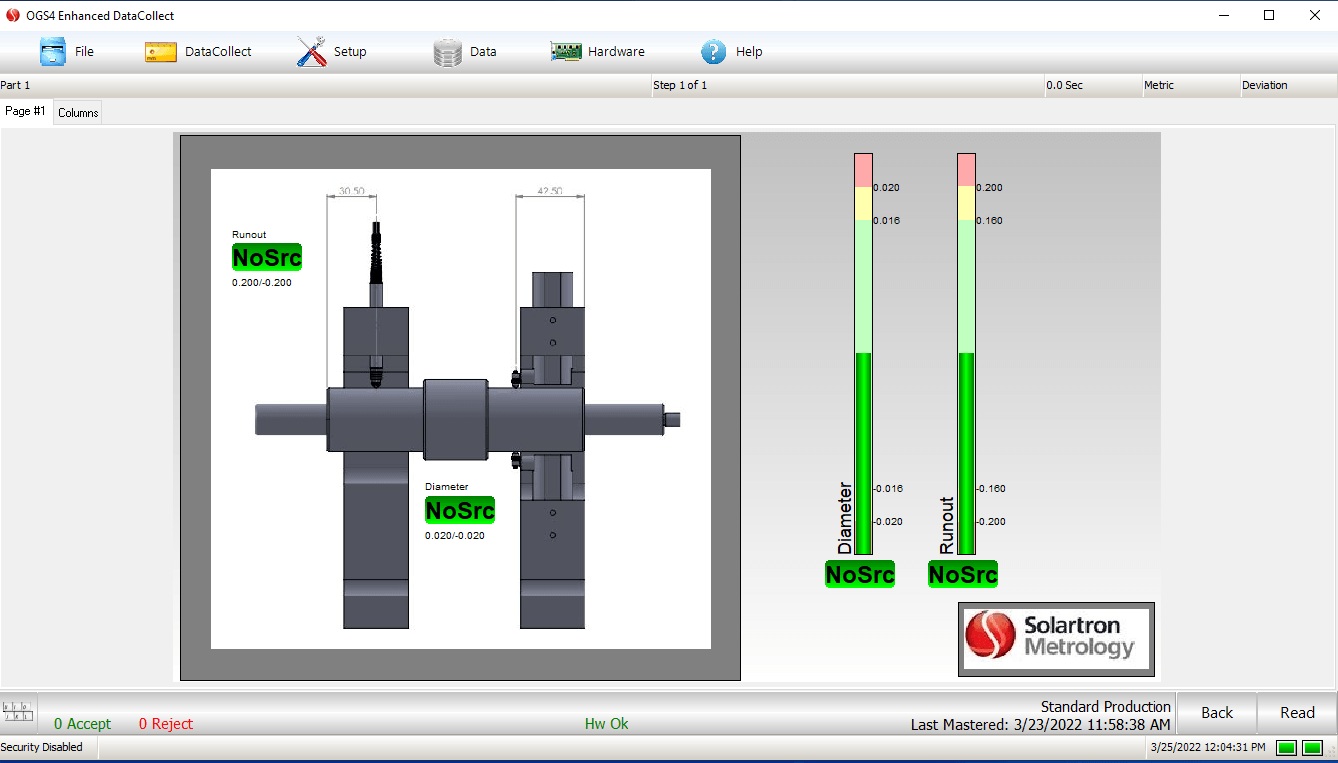Image resolution: width=1338 pixels, height=763 pixels.
Task: Click the Diameter NoSrc readout on diagram
Action: point(460,510)
